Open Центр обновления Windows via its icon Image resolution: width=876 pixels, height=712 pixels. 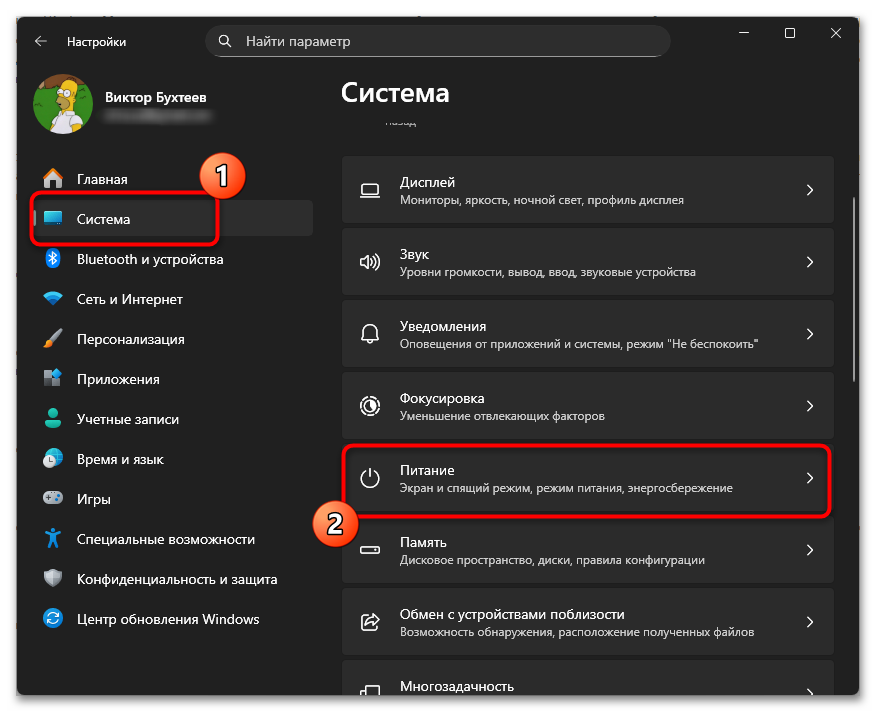[x=51, y=619]
